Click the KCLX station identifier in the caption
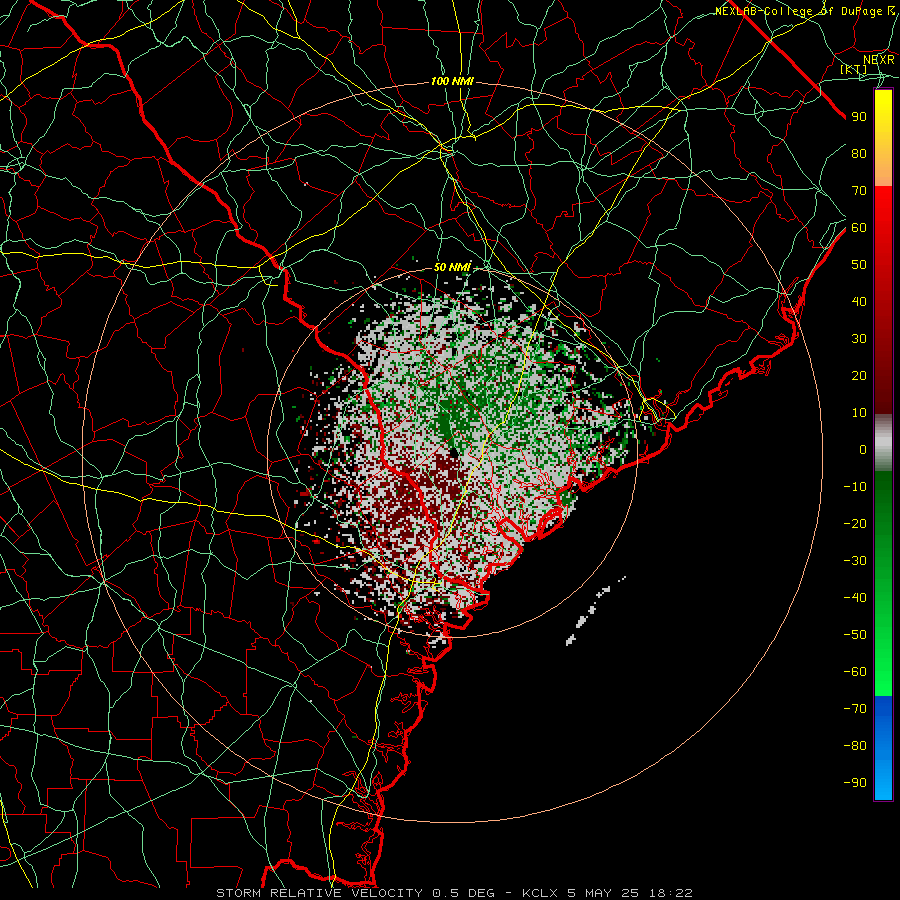This screenshot has width=900, height=900. click(540, 893)
